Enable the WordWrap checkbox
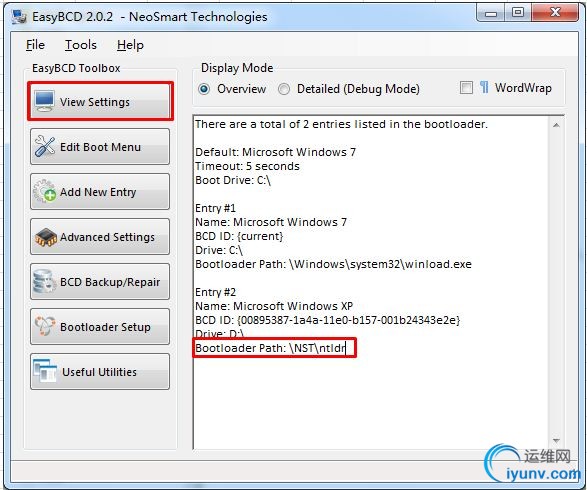Image resolution: width=587 pixels, height=490 pixels. coord(466,88)
